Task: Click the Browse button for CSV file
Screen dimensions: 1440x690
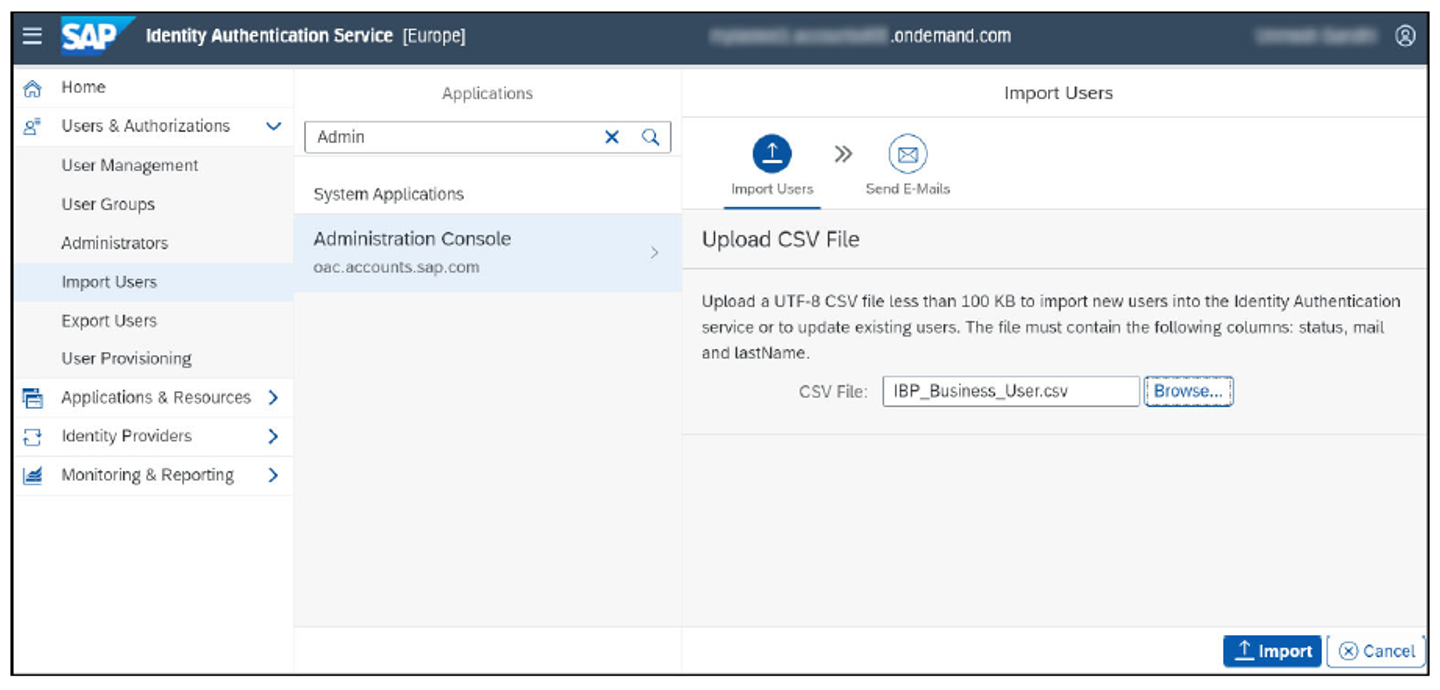Action: [1187, 391]
